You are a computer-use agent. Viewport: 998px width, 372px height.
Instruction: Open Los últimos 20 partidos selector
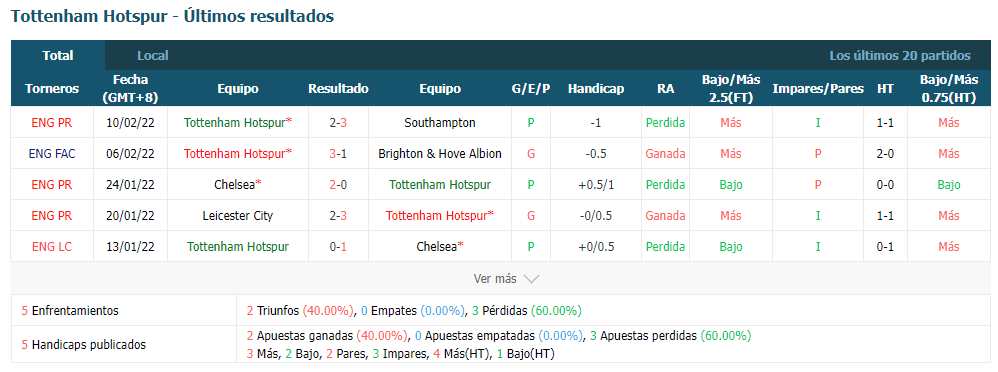899,55
